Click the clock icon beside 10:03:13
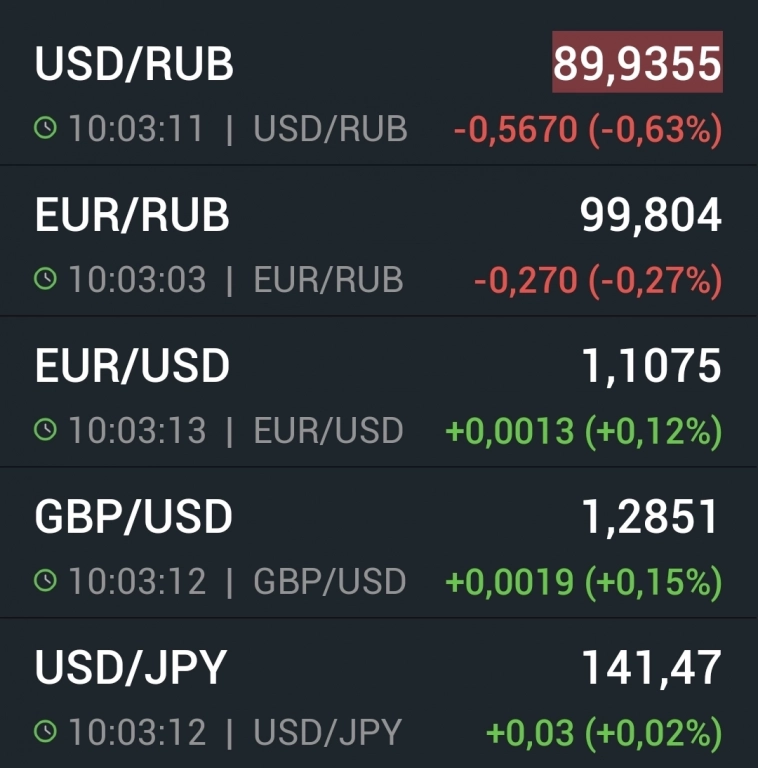The height and width of the screenshot is (768, 758). [x=46, y=431]
